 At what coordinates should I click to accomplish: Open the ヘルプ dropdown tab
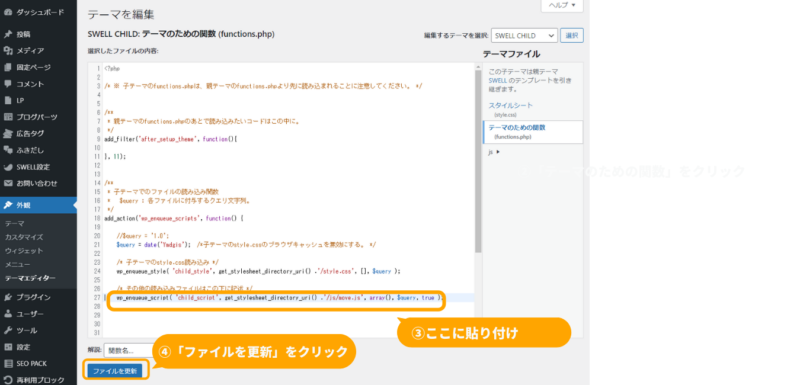coord(562,5)
